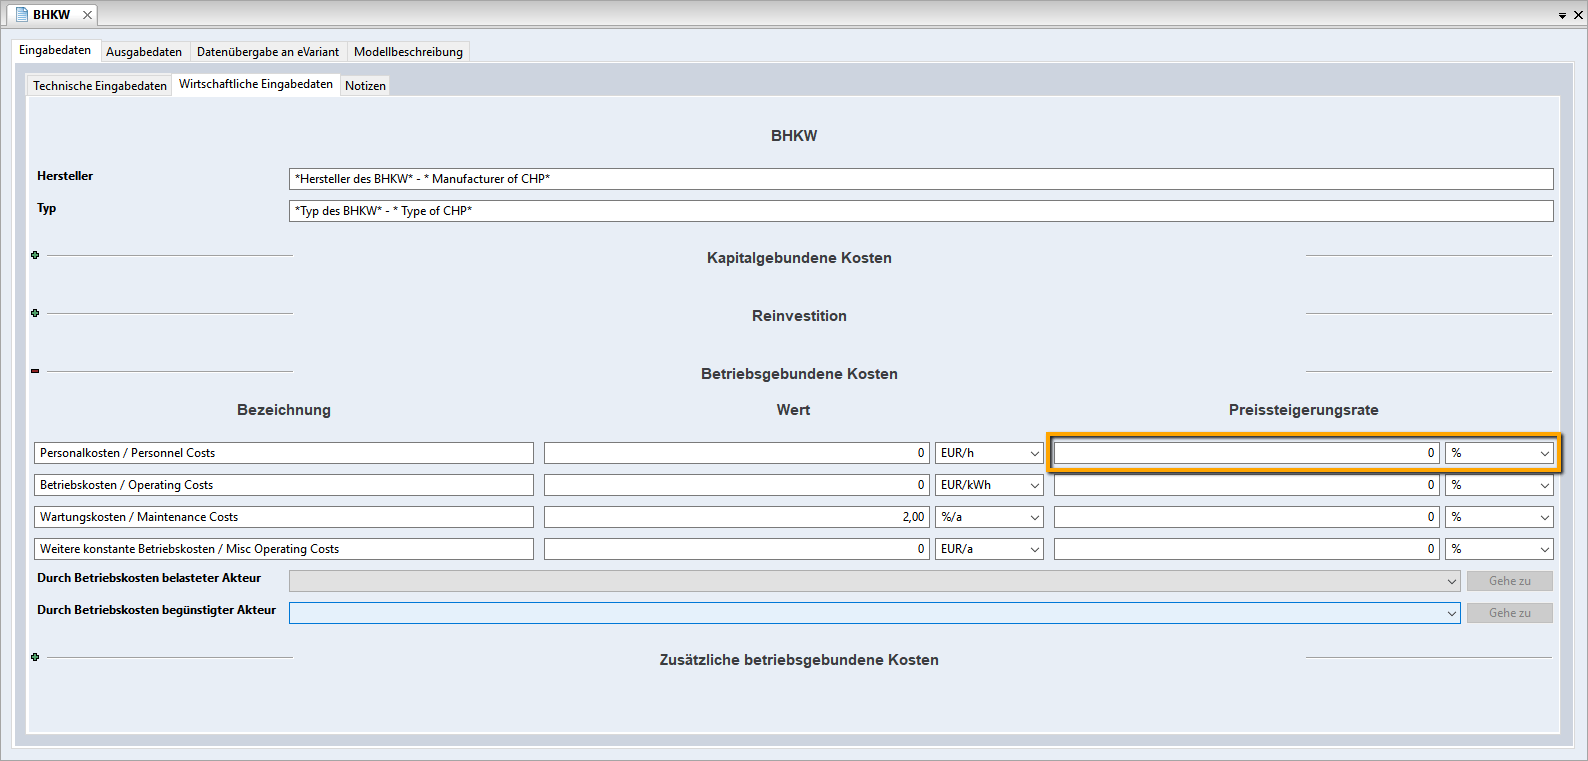
Task: Open the % dropdown for Weitere konstante Betriebskosten
Action: (x=1544, y=550)
